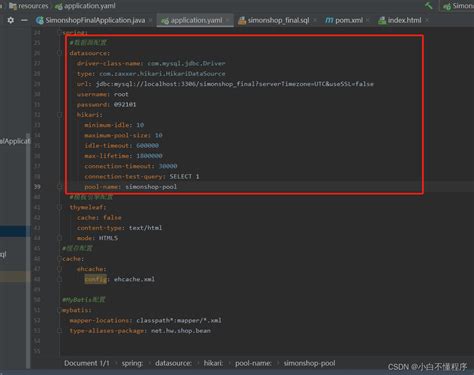Click the thymeleaf cache: false line
Viewport: 474px width, 375px height.
(99, 218)
